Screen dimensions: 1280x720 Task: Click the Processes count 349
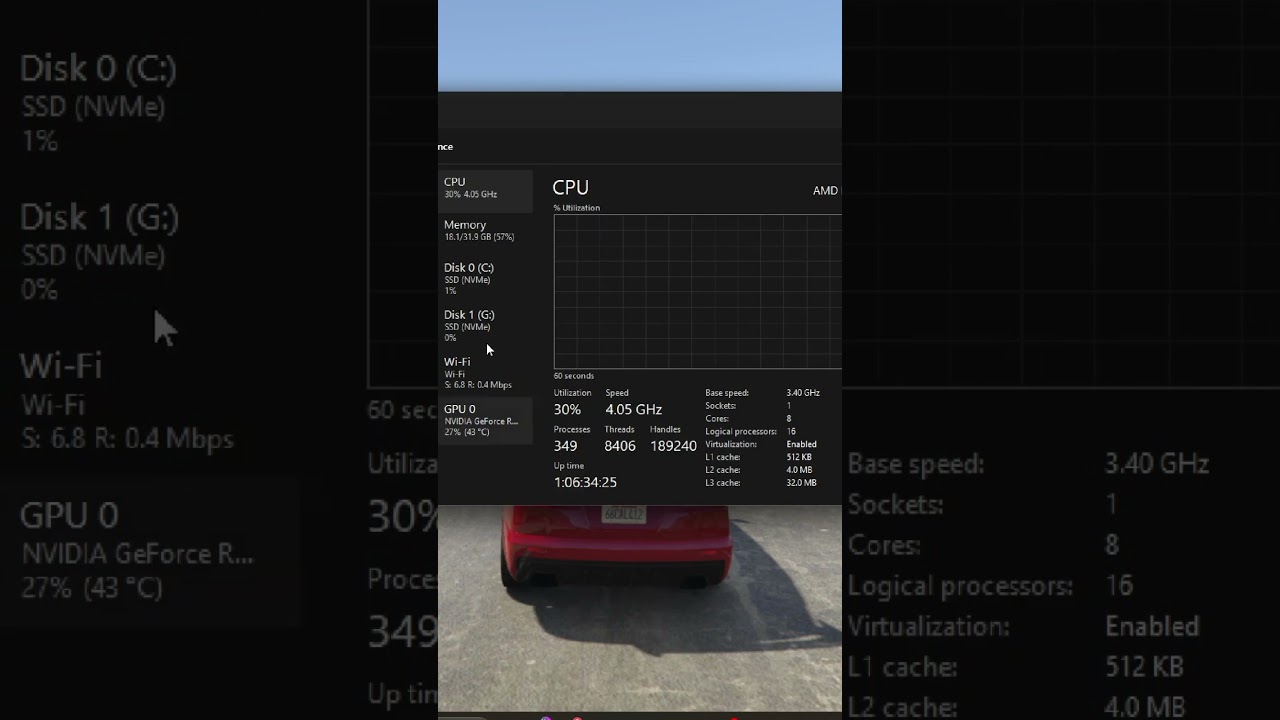point(565,446)
